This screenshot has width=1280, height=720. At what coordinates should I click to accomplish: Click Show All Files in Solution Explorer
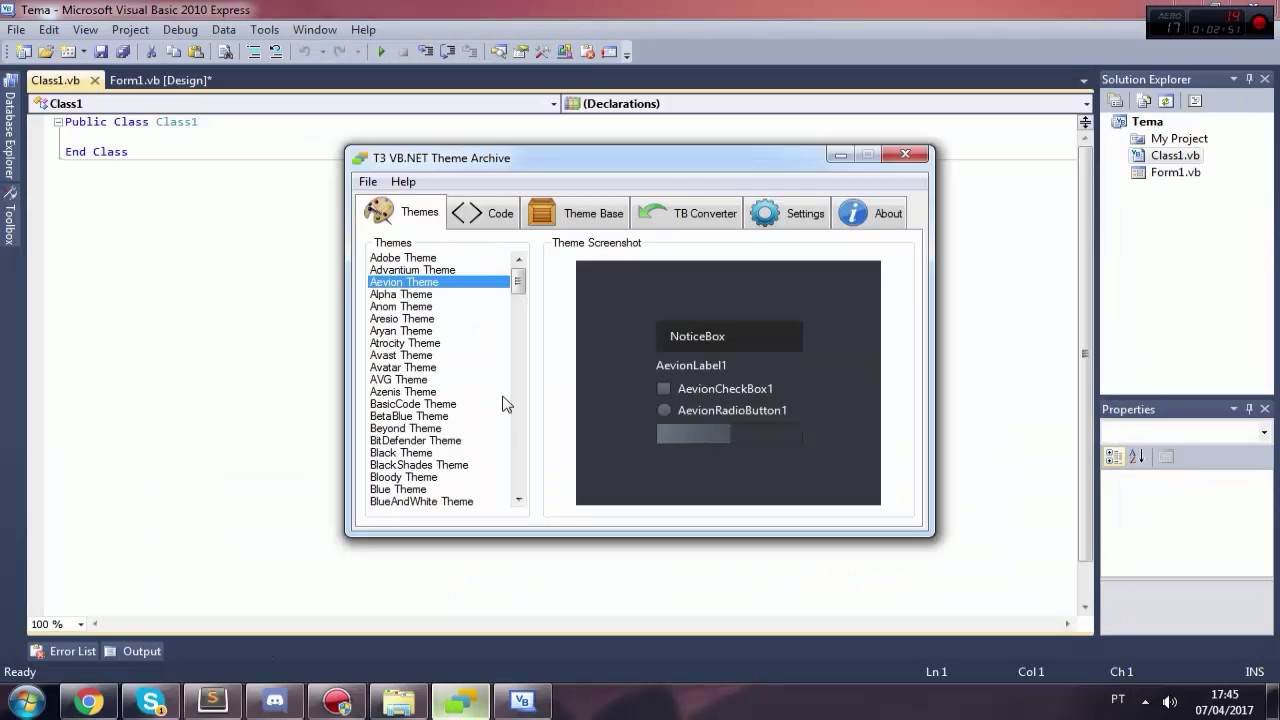1143,101
